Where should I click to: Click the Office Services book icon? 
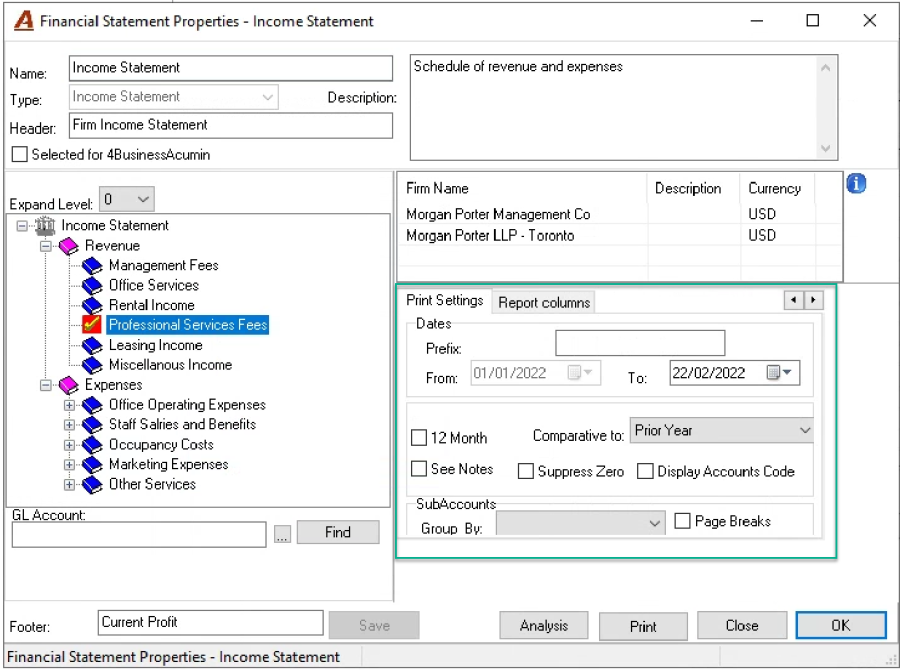click(x=92, y=285)
